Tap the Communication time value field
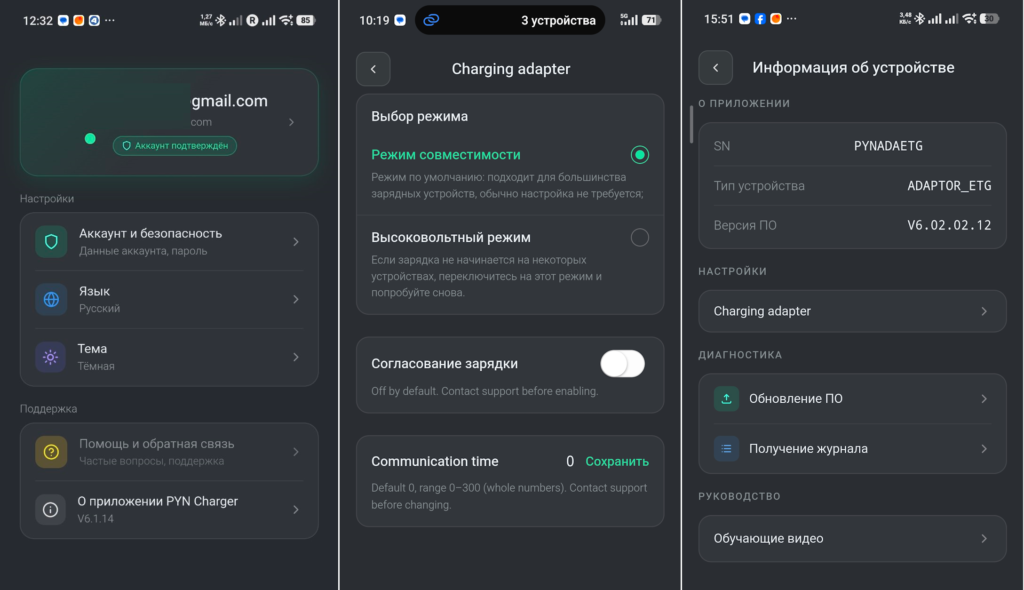This screenshot has height=590, width=1024. (569, 461)
